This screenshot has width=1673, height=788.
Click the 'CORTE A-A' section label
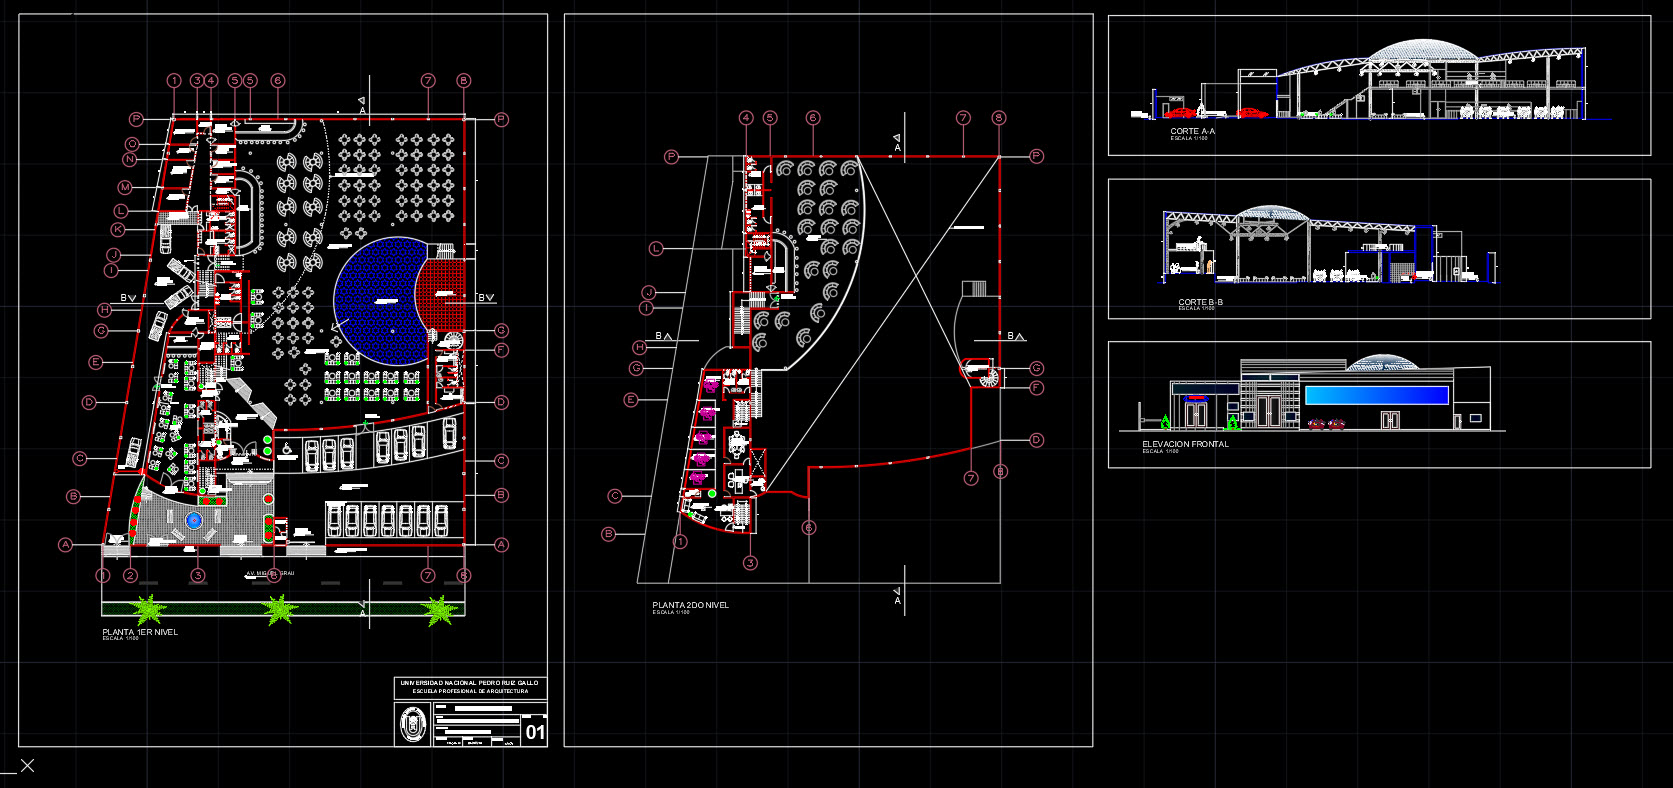tap(1193, 131)
